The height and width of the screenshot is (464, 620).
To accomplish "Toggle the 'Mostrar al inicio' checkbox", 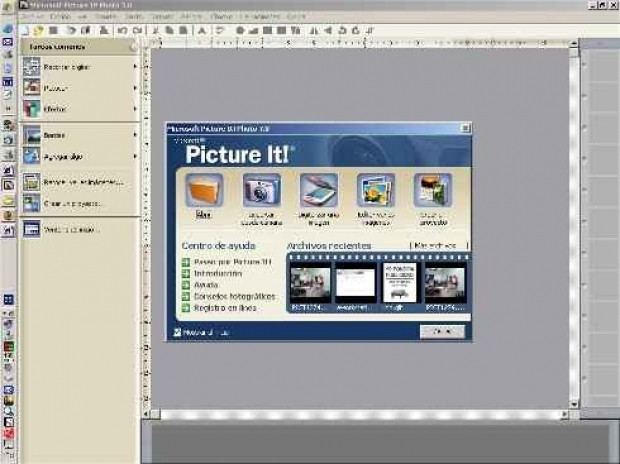I will pyautogui.click(x=177, y=332).
